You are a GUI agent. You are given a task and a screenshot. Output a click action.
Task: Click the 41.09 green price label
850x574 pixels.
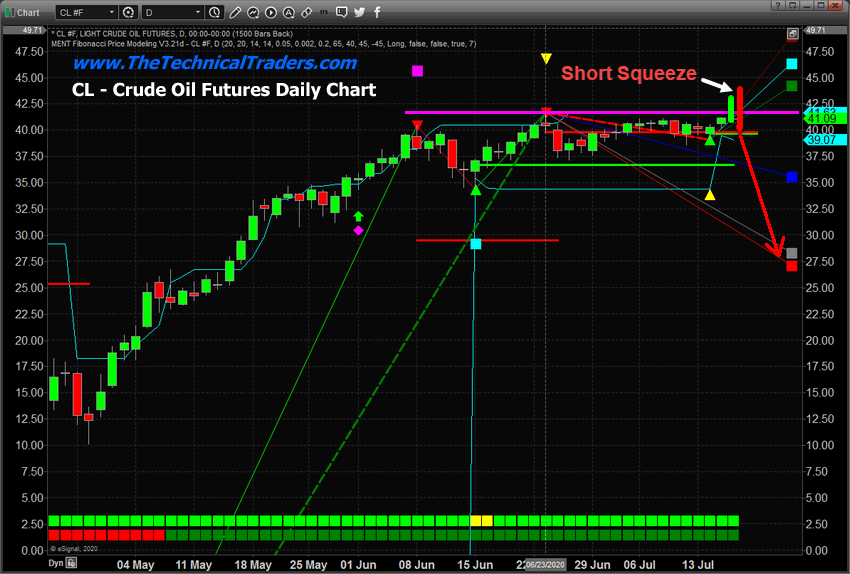823,118
